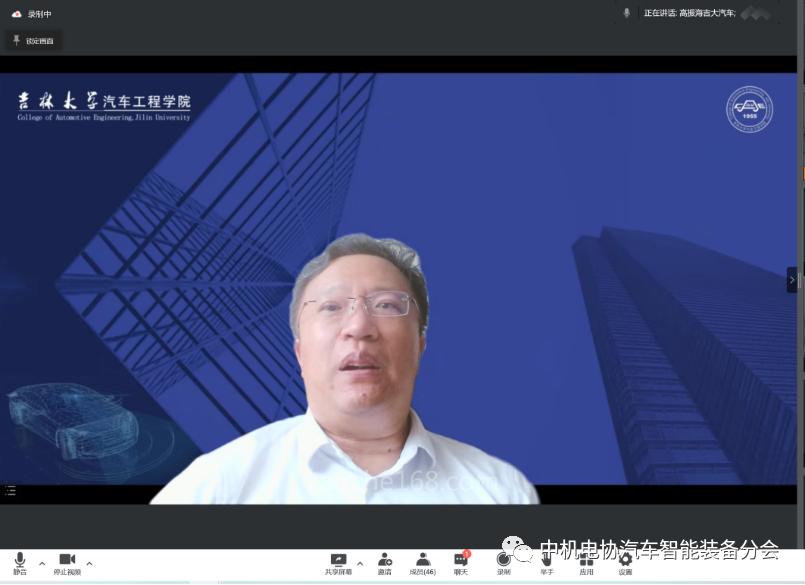Raise hand with 举手 icon

click(547, 563)
